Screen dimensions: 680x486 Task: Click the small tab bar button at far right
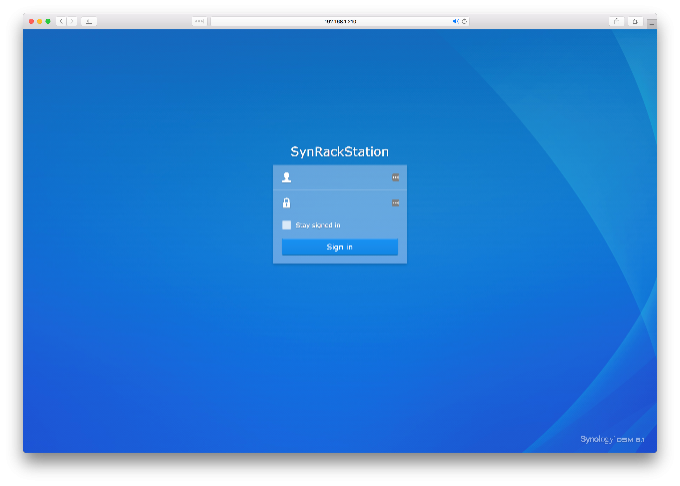tap(651, 22)
